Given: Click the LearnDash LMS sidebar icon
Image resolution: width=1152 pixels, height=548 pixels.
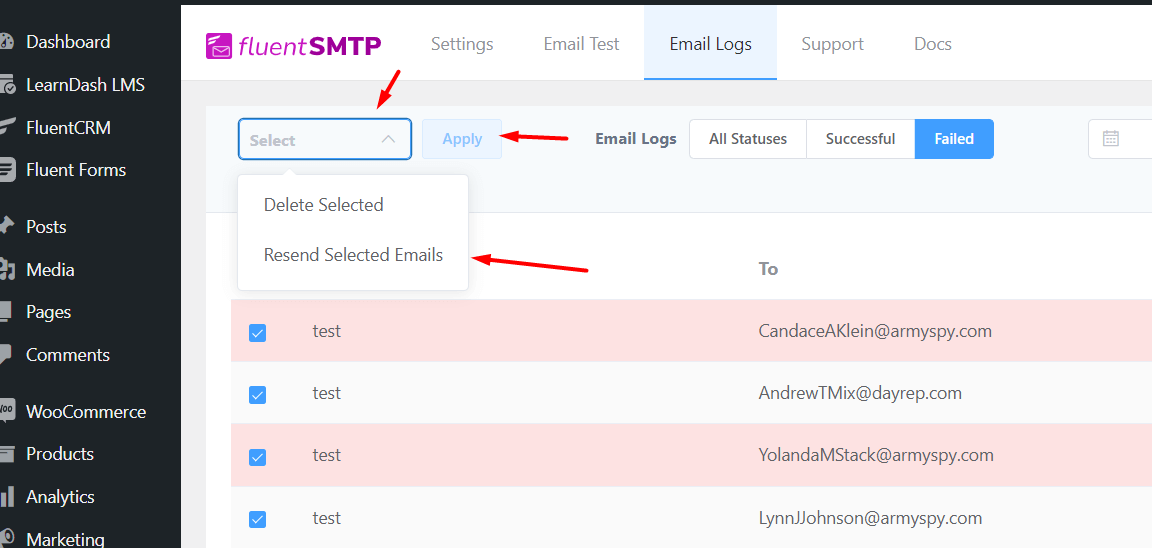Looking at the screenshot, I should pyautogui.click(x=7, y=85).
